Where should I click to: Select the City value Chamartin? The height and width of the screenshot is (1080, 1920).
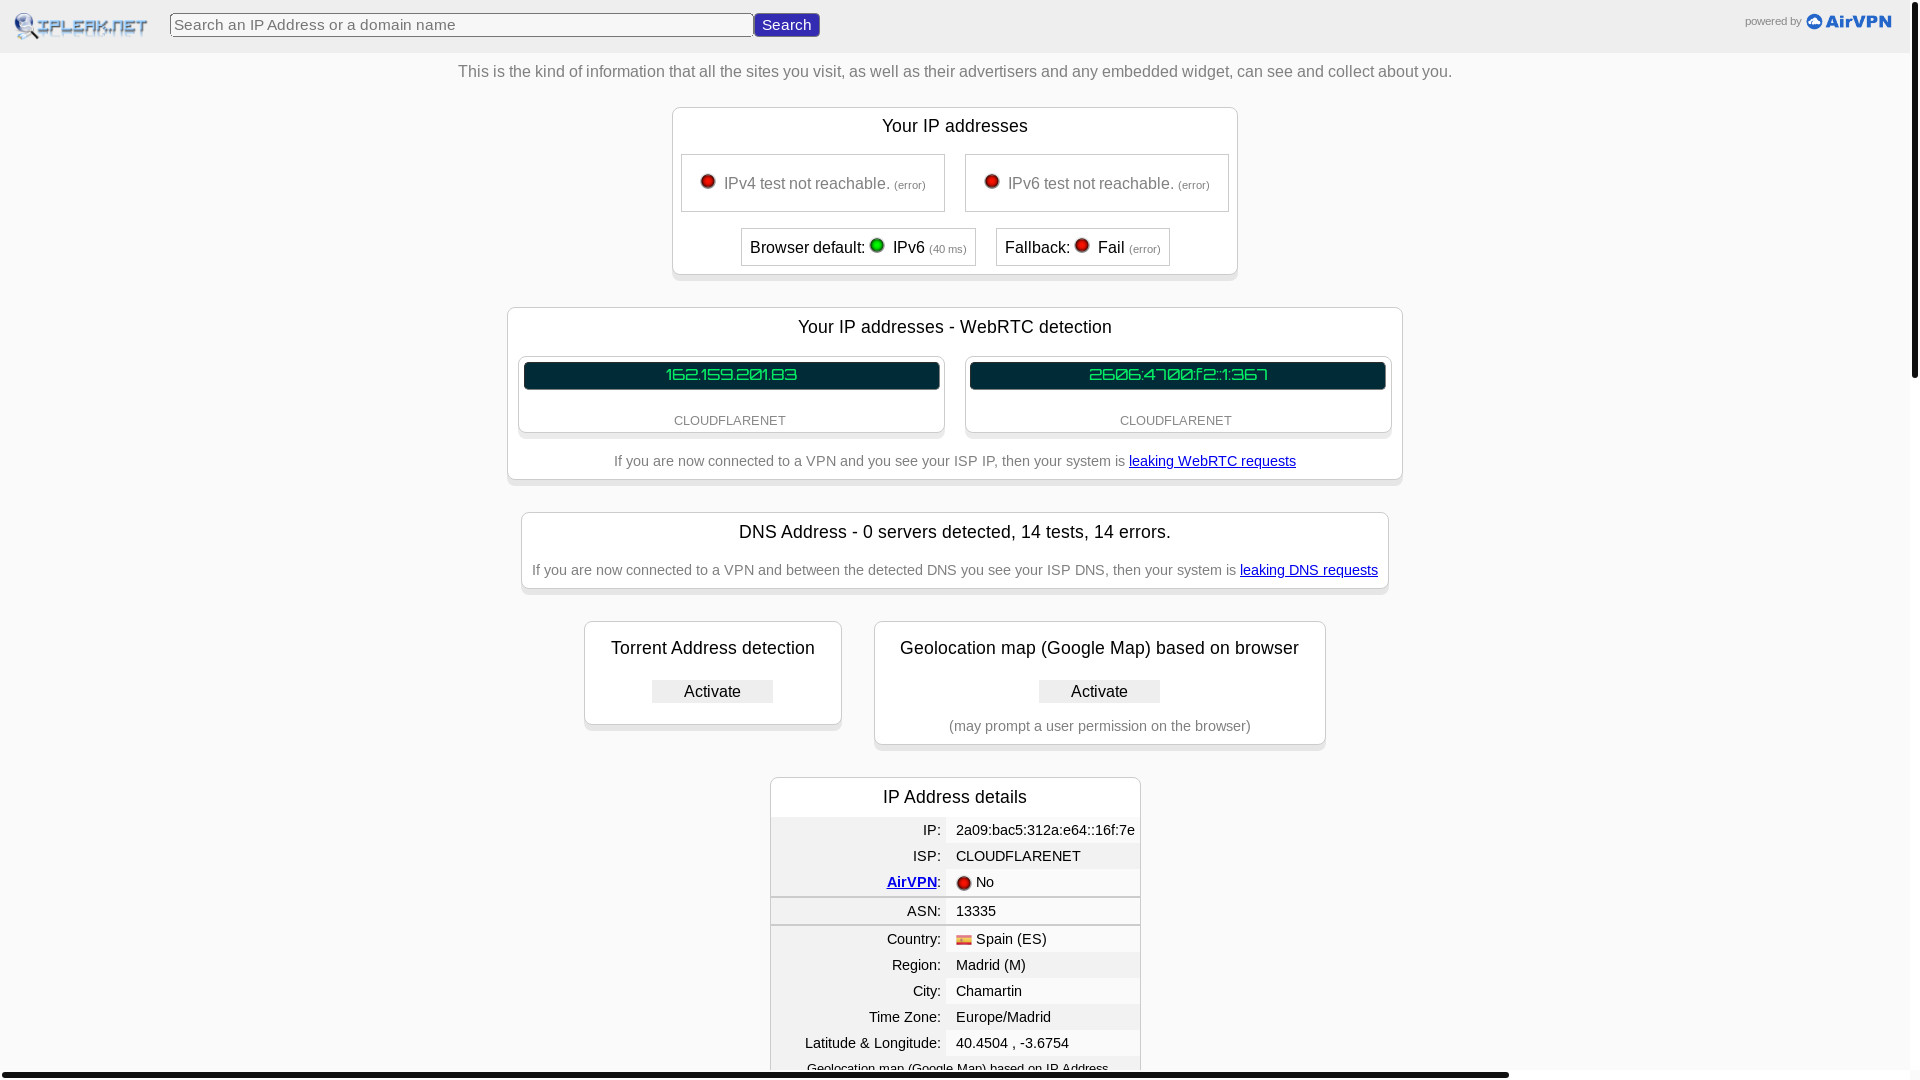989,991
